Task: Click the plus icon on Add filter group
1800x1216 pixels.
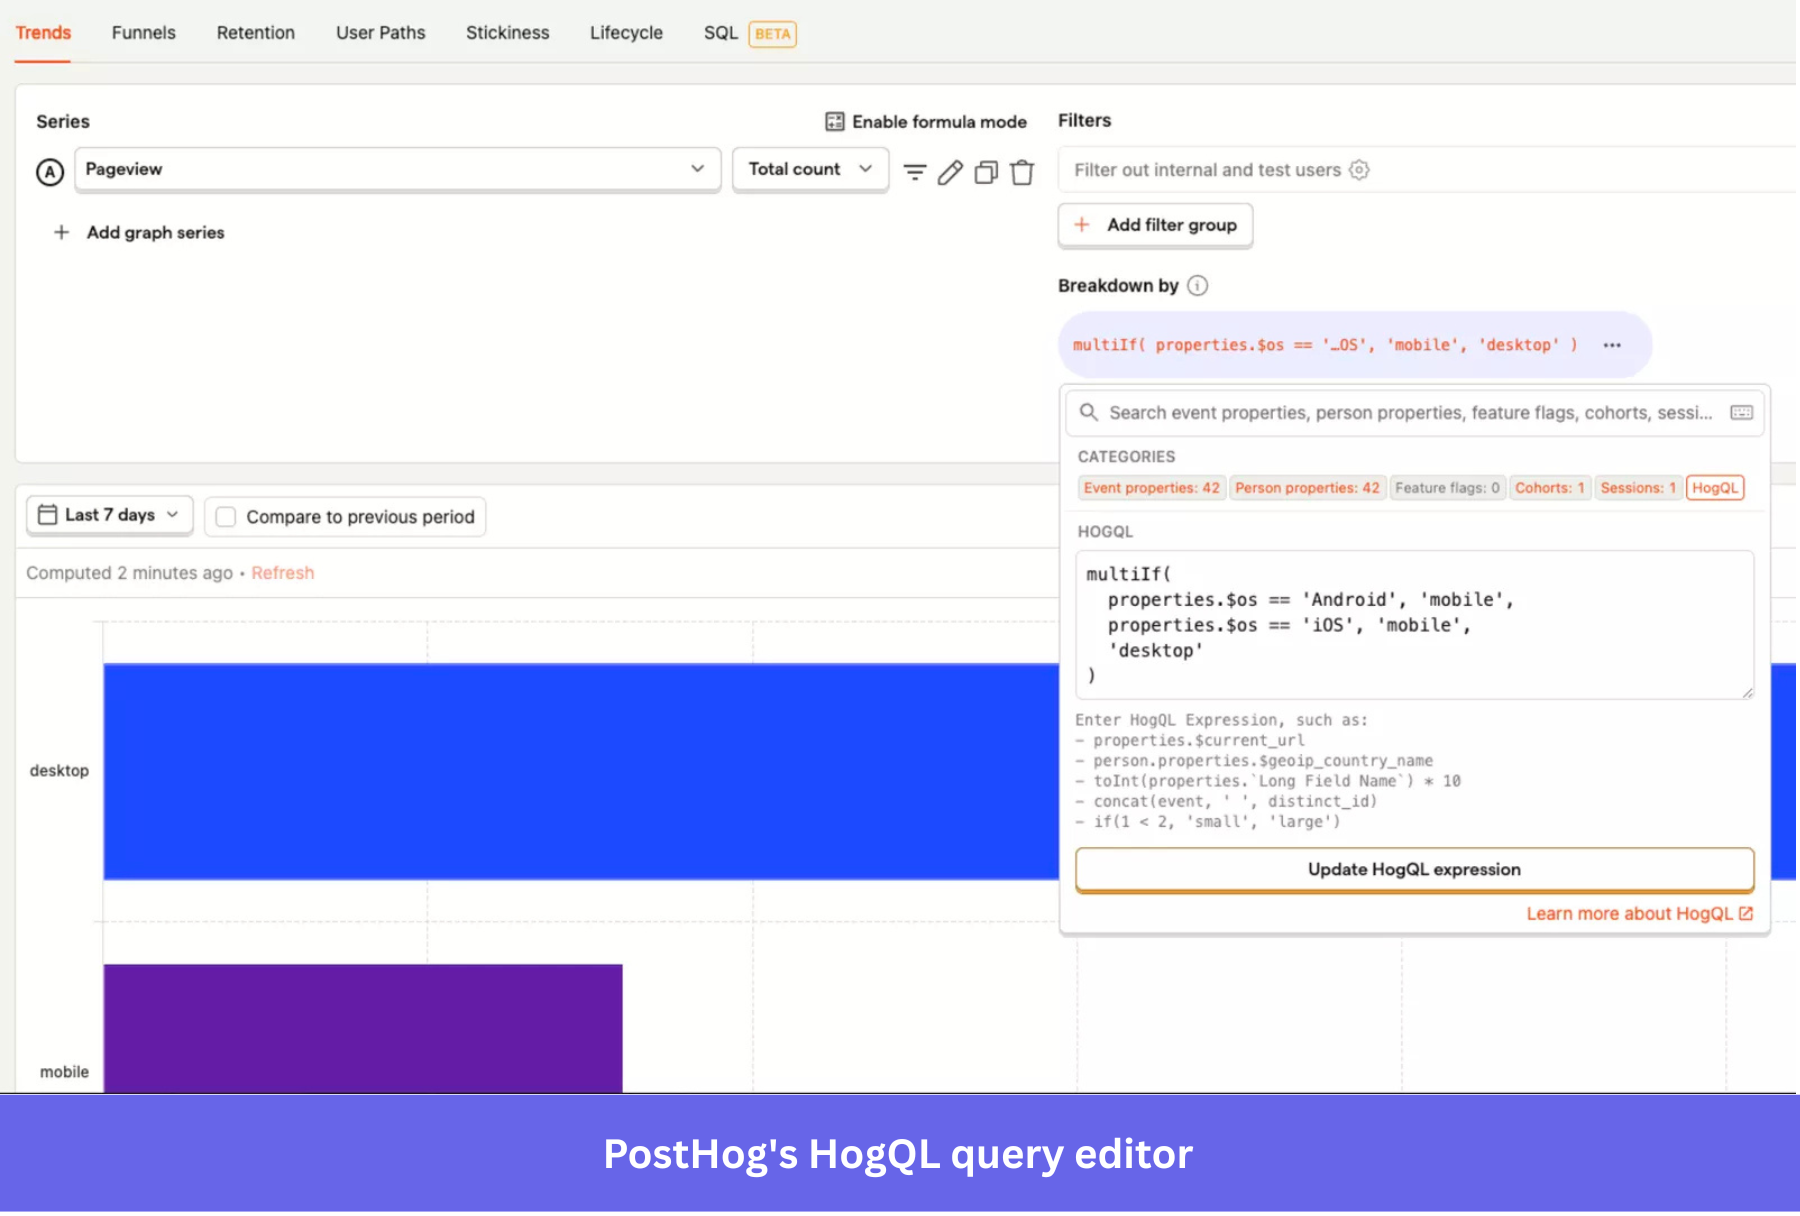Action: [x=1082, y=225]
